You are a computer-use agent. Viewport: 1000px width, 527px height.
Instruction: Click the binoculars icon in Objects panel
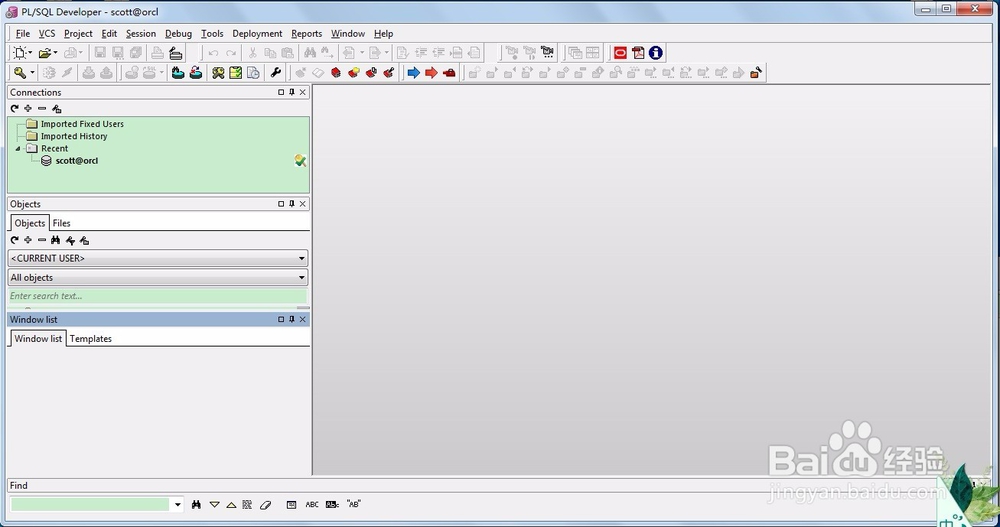pyautogui.click(x=55, y=241)
